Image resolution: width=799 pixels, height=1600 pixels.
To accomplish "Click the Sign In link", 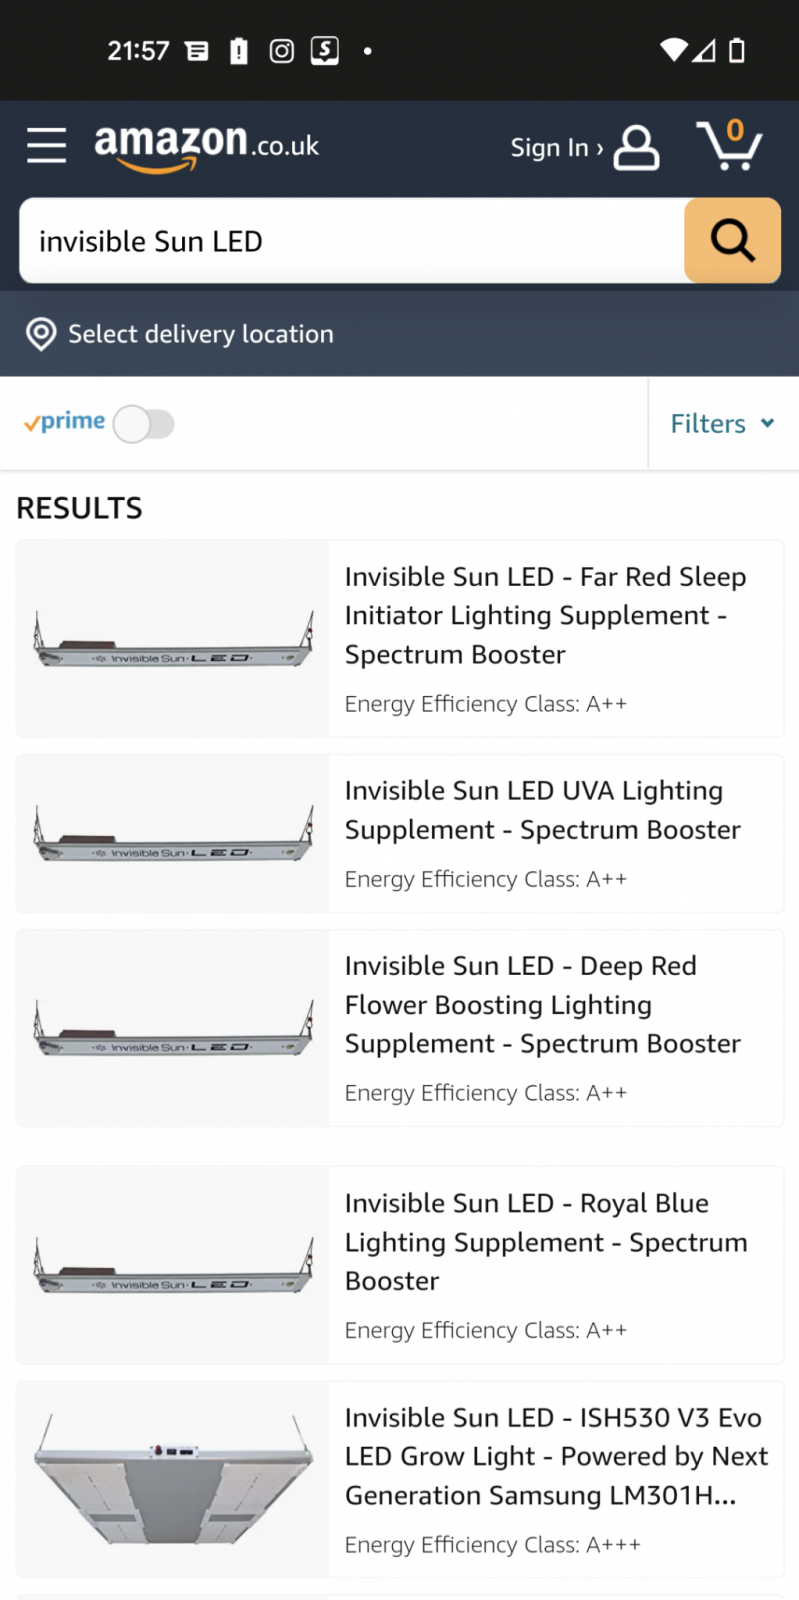I will tap(556, 148).
